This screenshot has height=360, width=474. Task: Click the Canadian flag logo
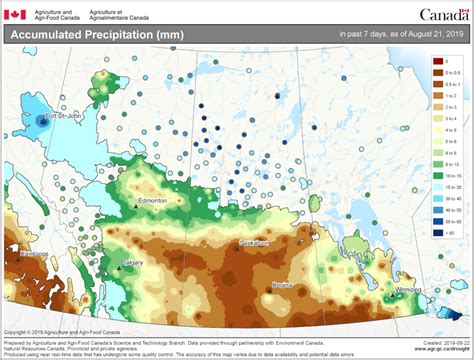click(15, 15)
